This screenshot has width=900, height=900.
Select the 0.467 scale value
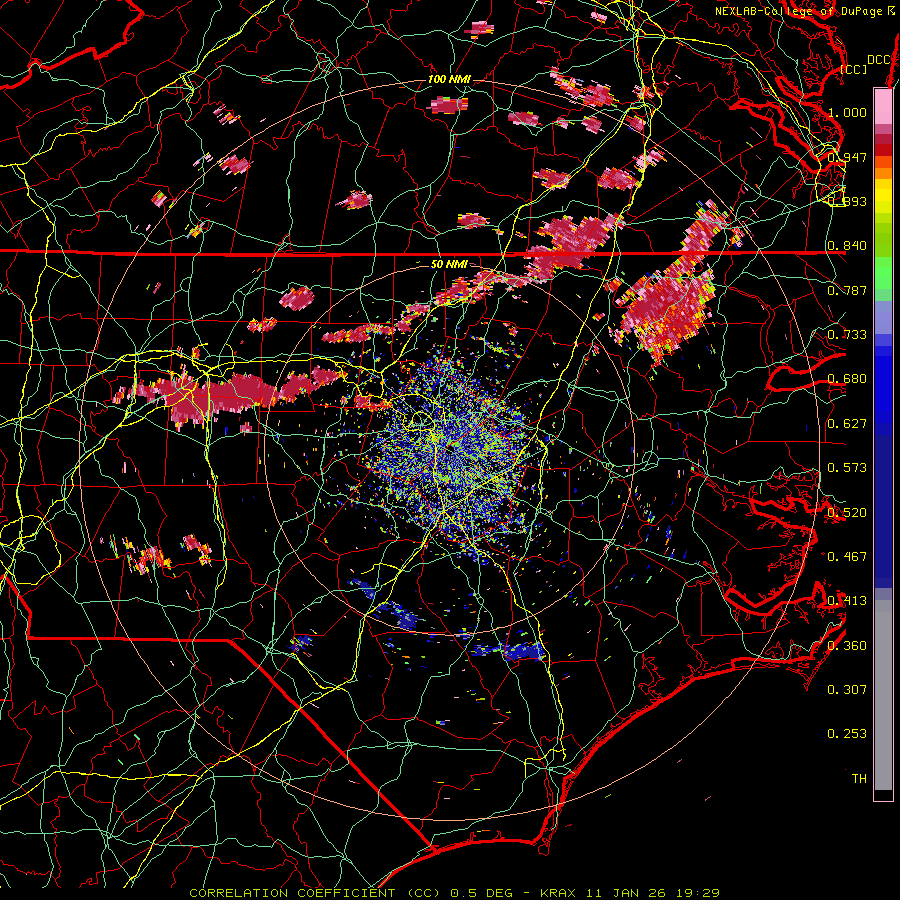coord(847,556)
